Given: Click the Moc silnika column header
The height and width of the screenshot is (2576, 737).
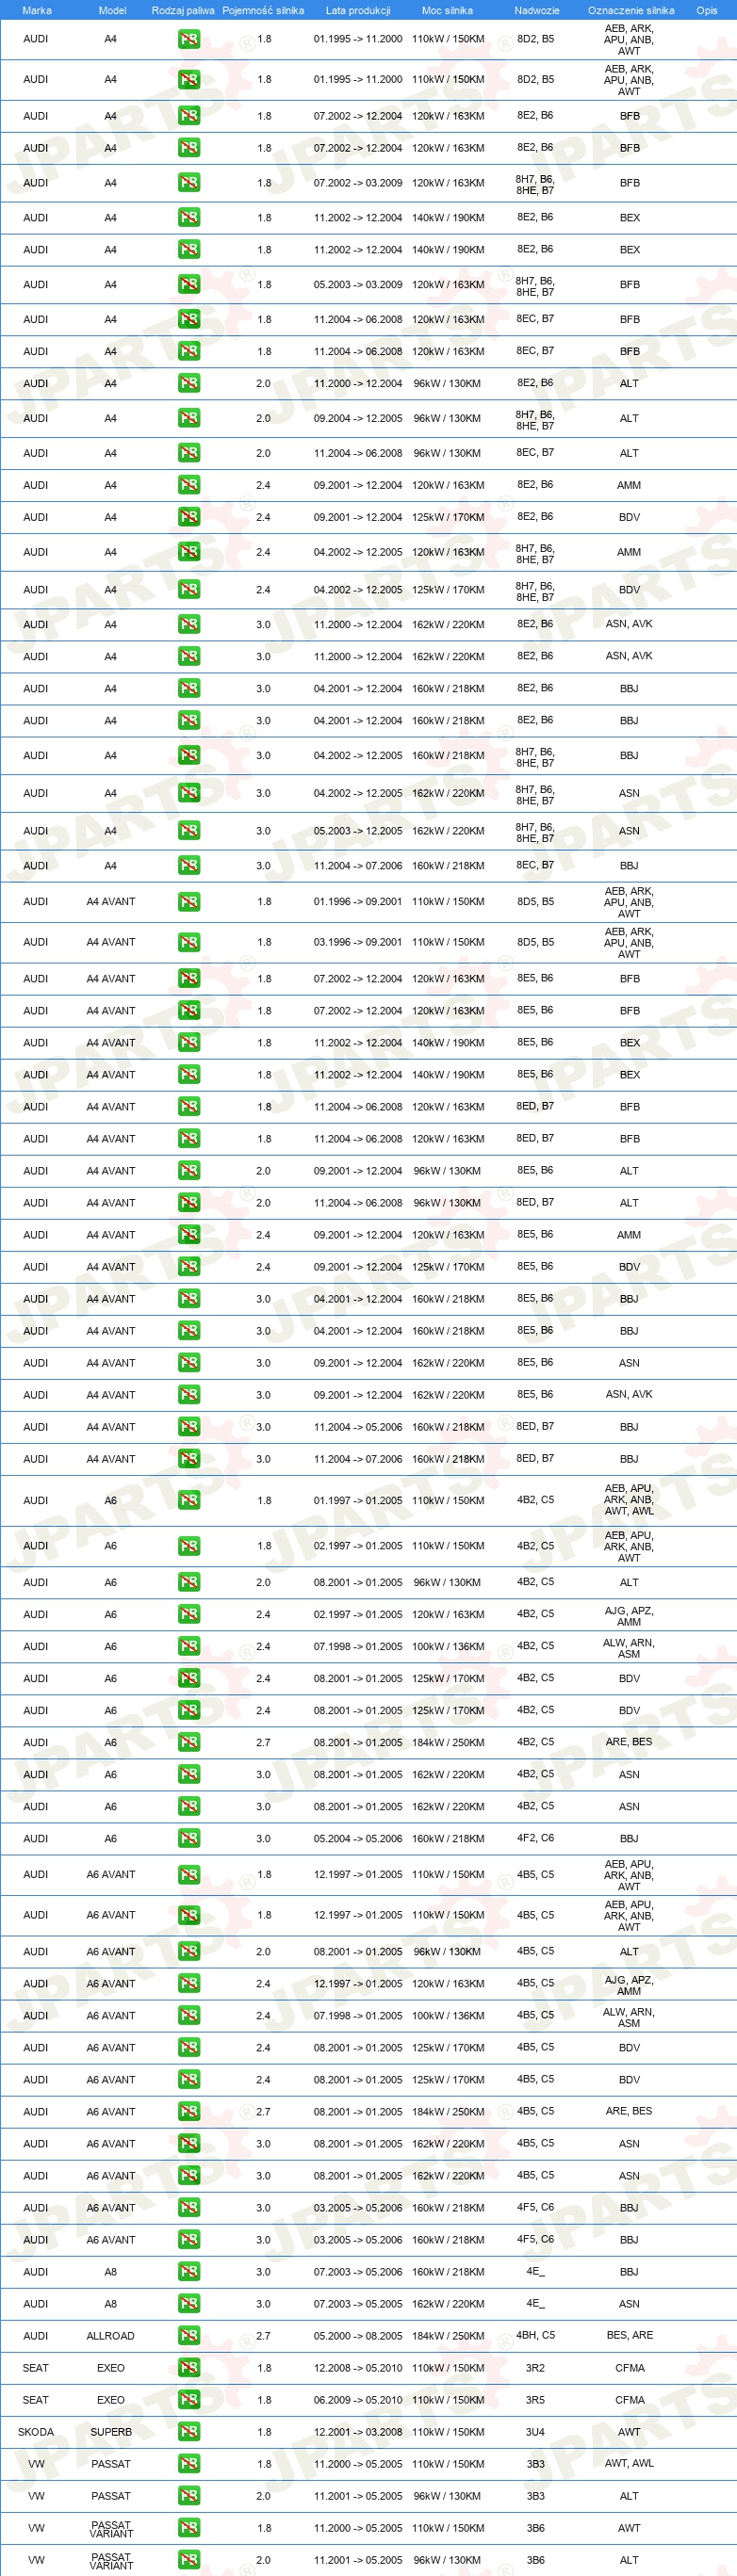Looking at the screenshot, I should click(x=447, y=10).
